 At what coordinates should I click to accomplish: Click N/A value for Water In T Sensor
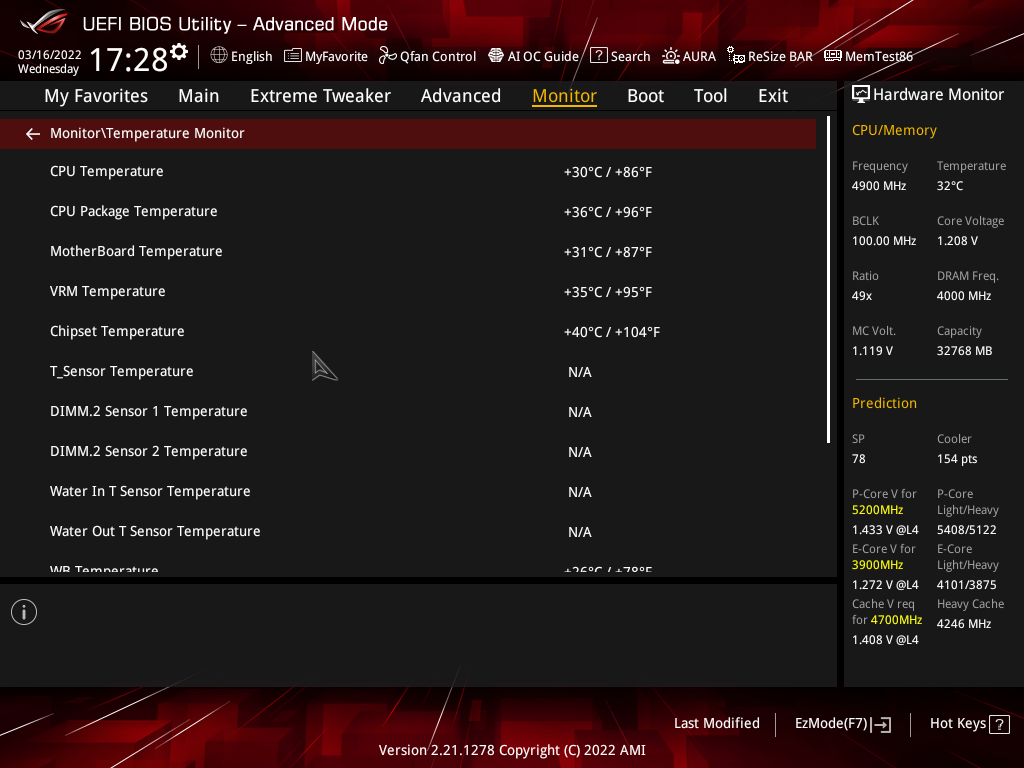click(580, 492)
